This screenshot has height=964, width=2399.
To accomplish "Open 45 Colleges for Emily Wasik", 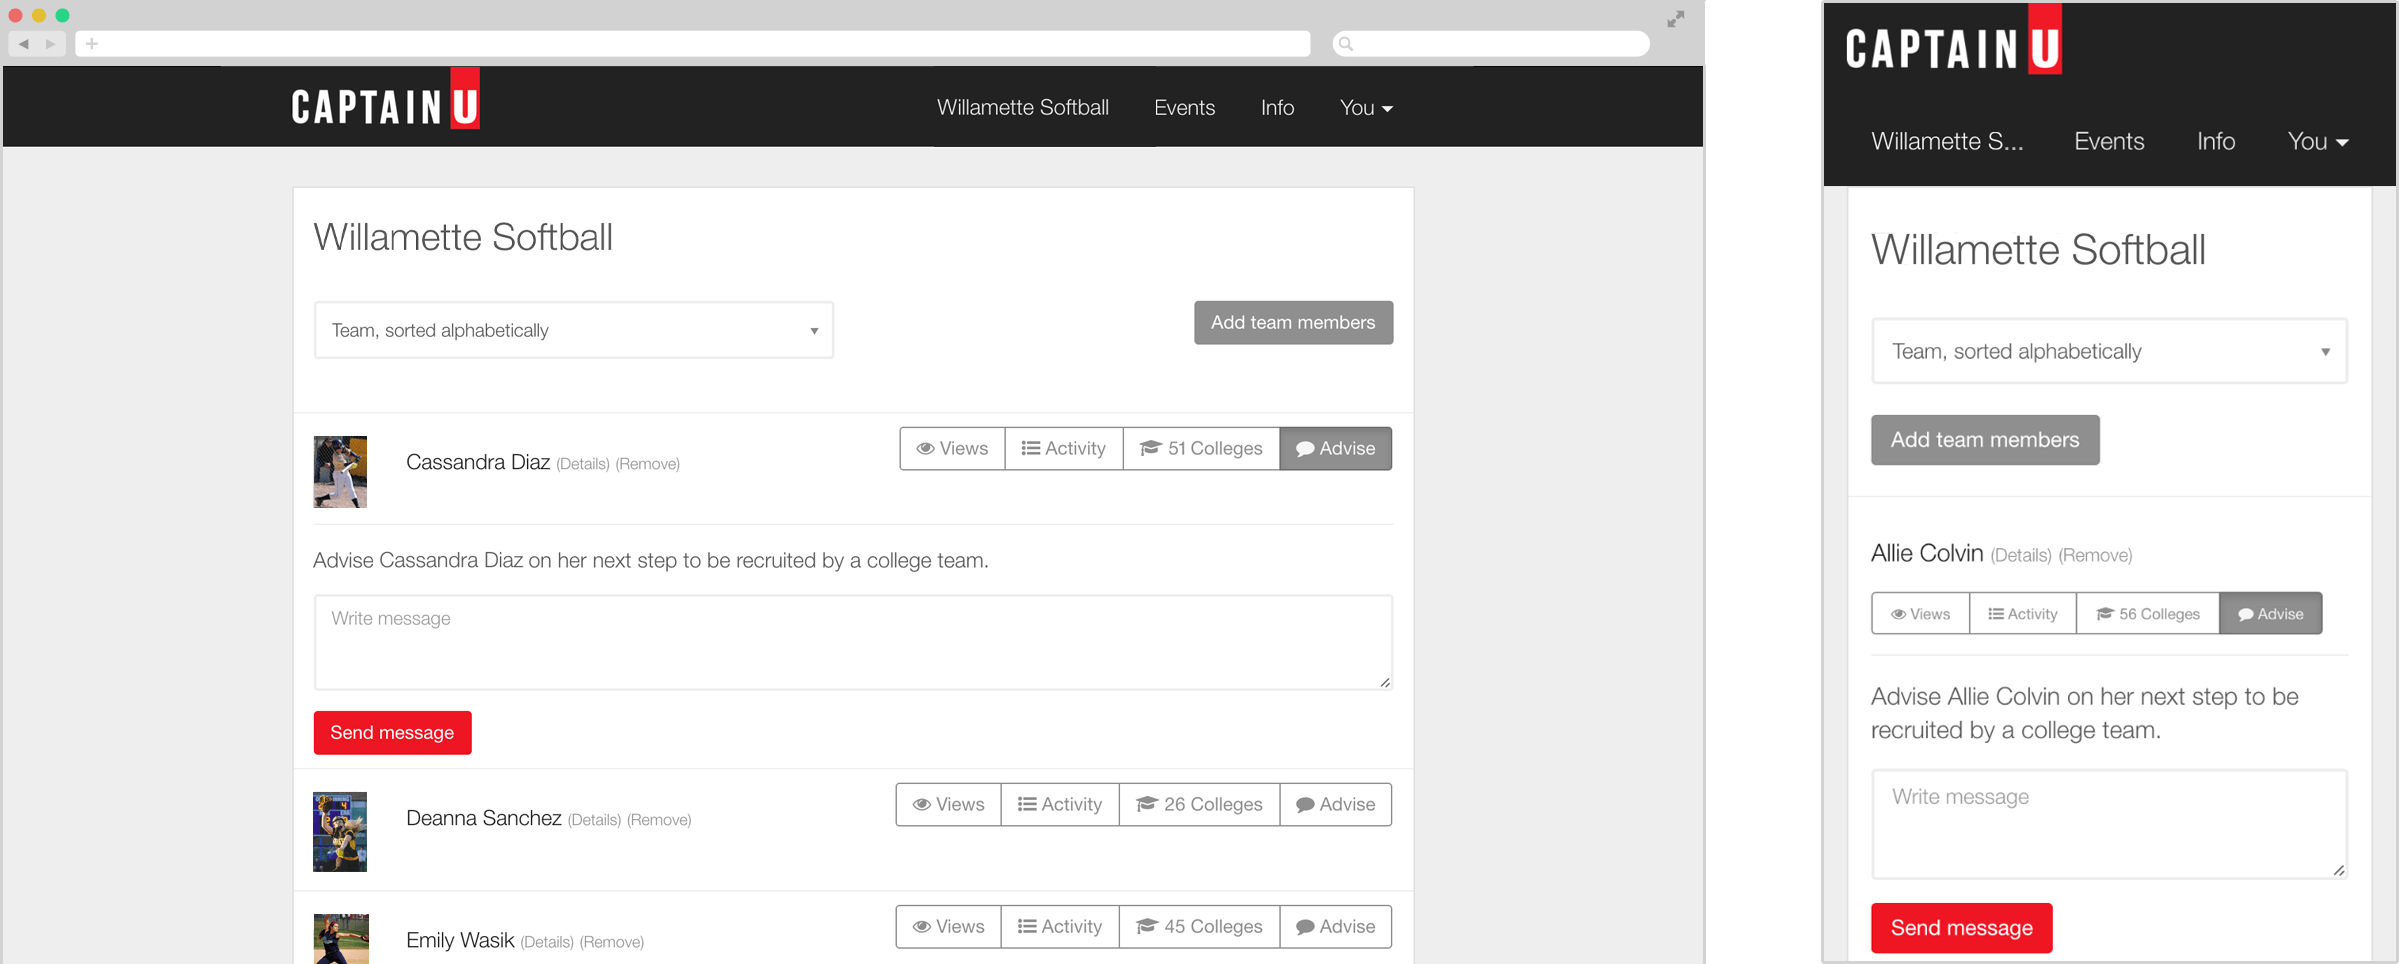I will click(x=1199, y=926).
